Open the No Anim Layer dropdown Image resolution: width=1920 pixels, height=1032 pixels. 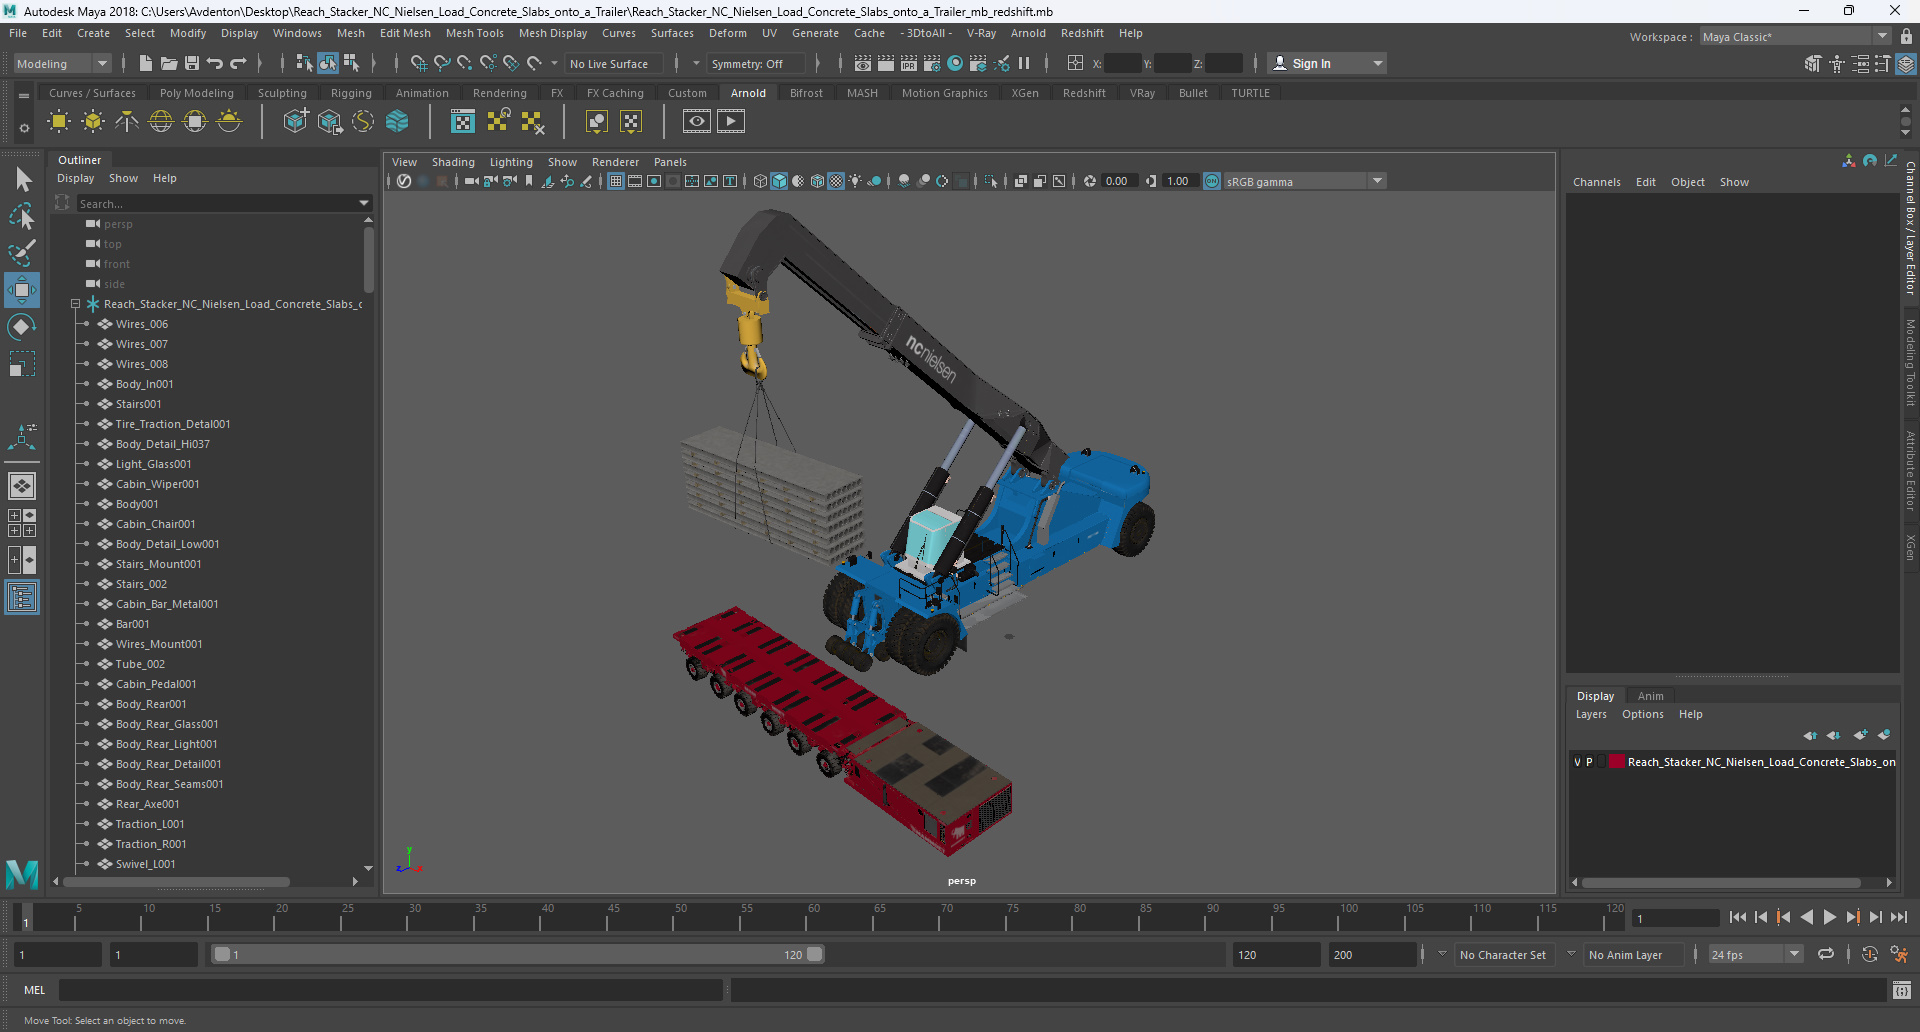pos(1571,954)
